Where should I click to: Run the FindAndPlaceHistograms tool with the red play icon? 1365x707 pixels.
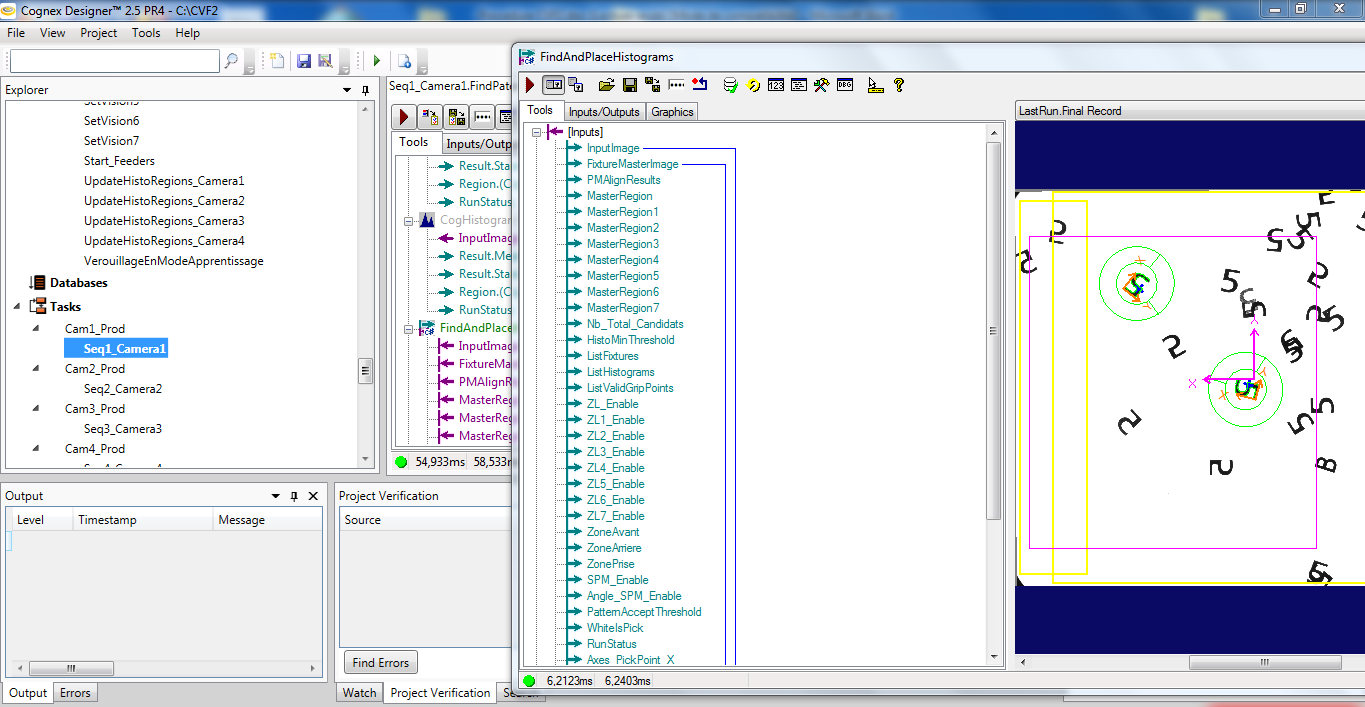tap(530, 85)
